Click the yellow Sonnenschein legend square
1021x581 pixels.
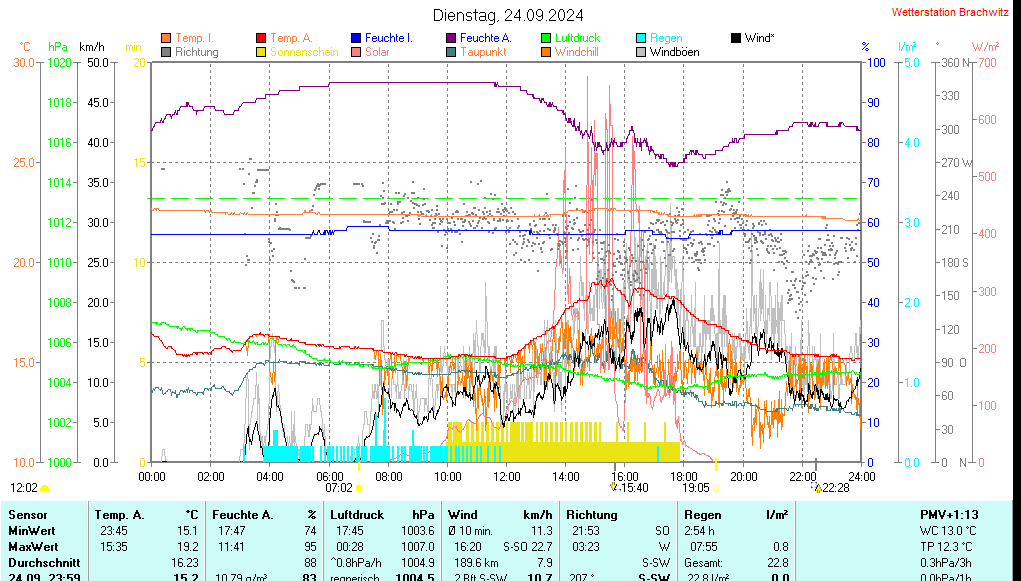[262, 52]
